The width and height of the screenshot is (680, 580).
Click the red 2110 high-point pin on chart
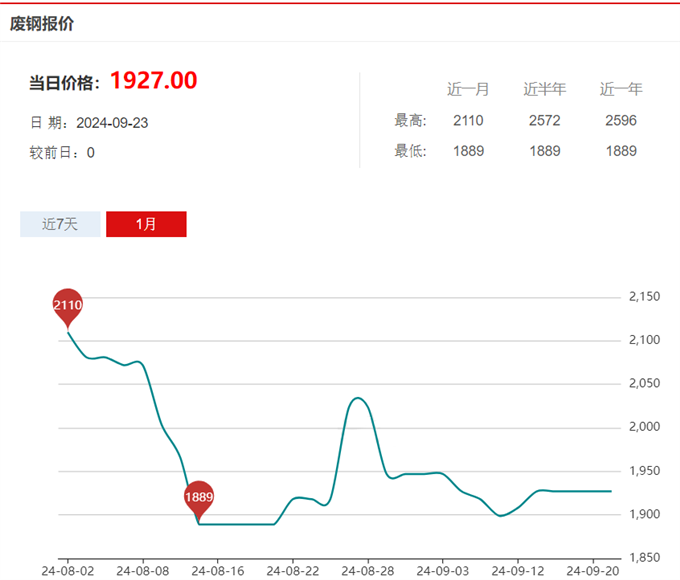tap(67, 305)
